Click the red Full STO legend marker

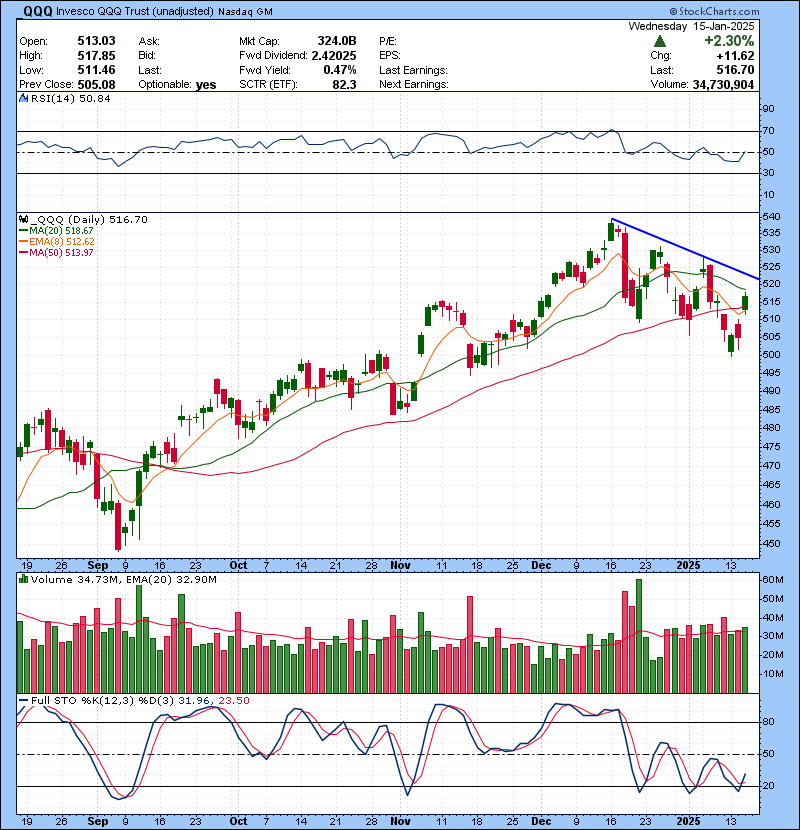click(22, 699)
